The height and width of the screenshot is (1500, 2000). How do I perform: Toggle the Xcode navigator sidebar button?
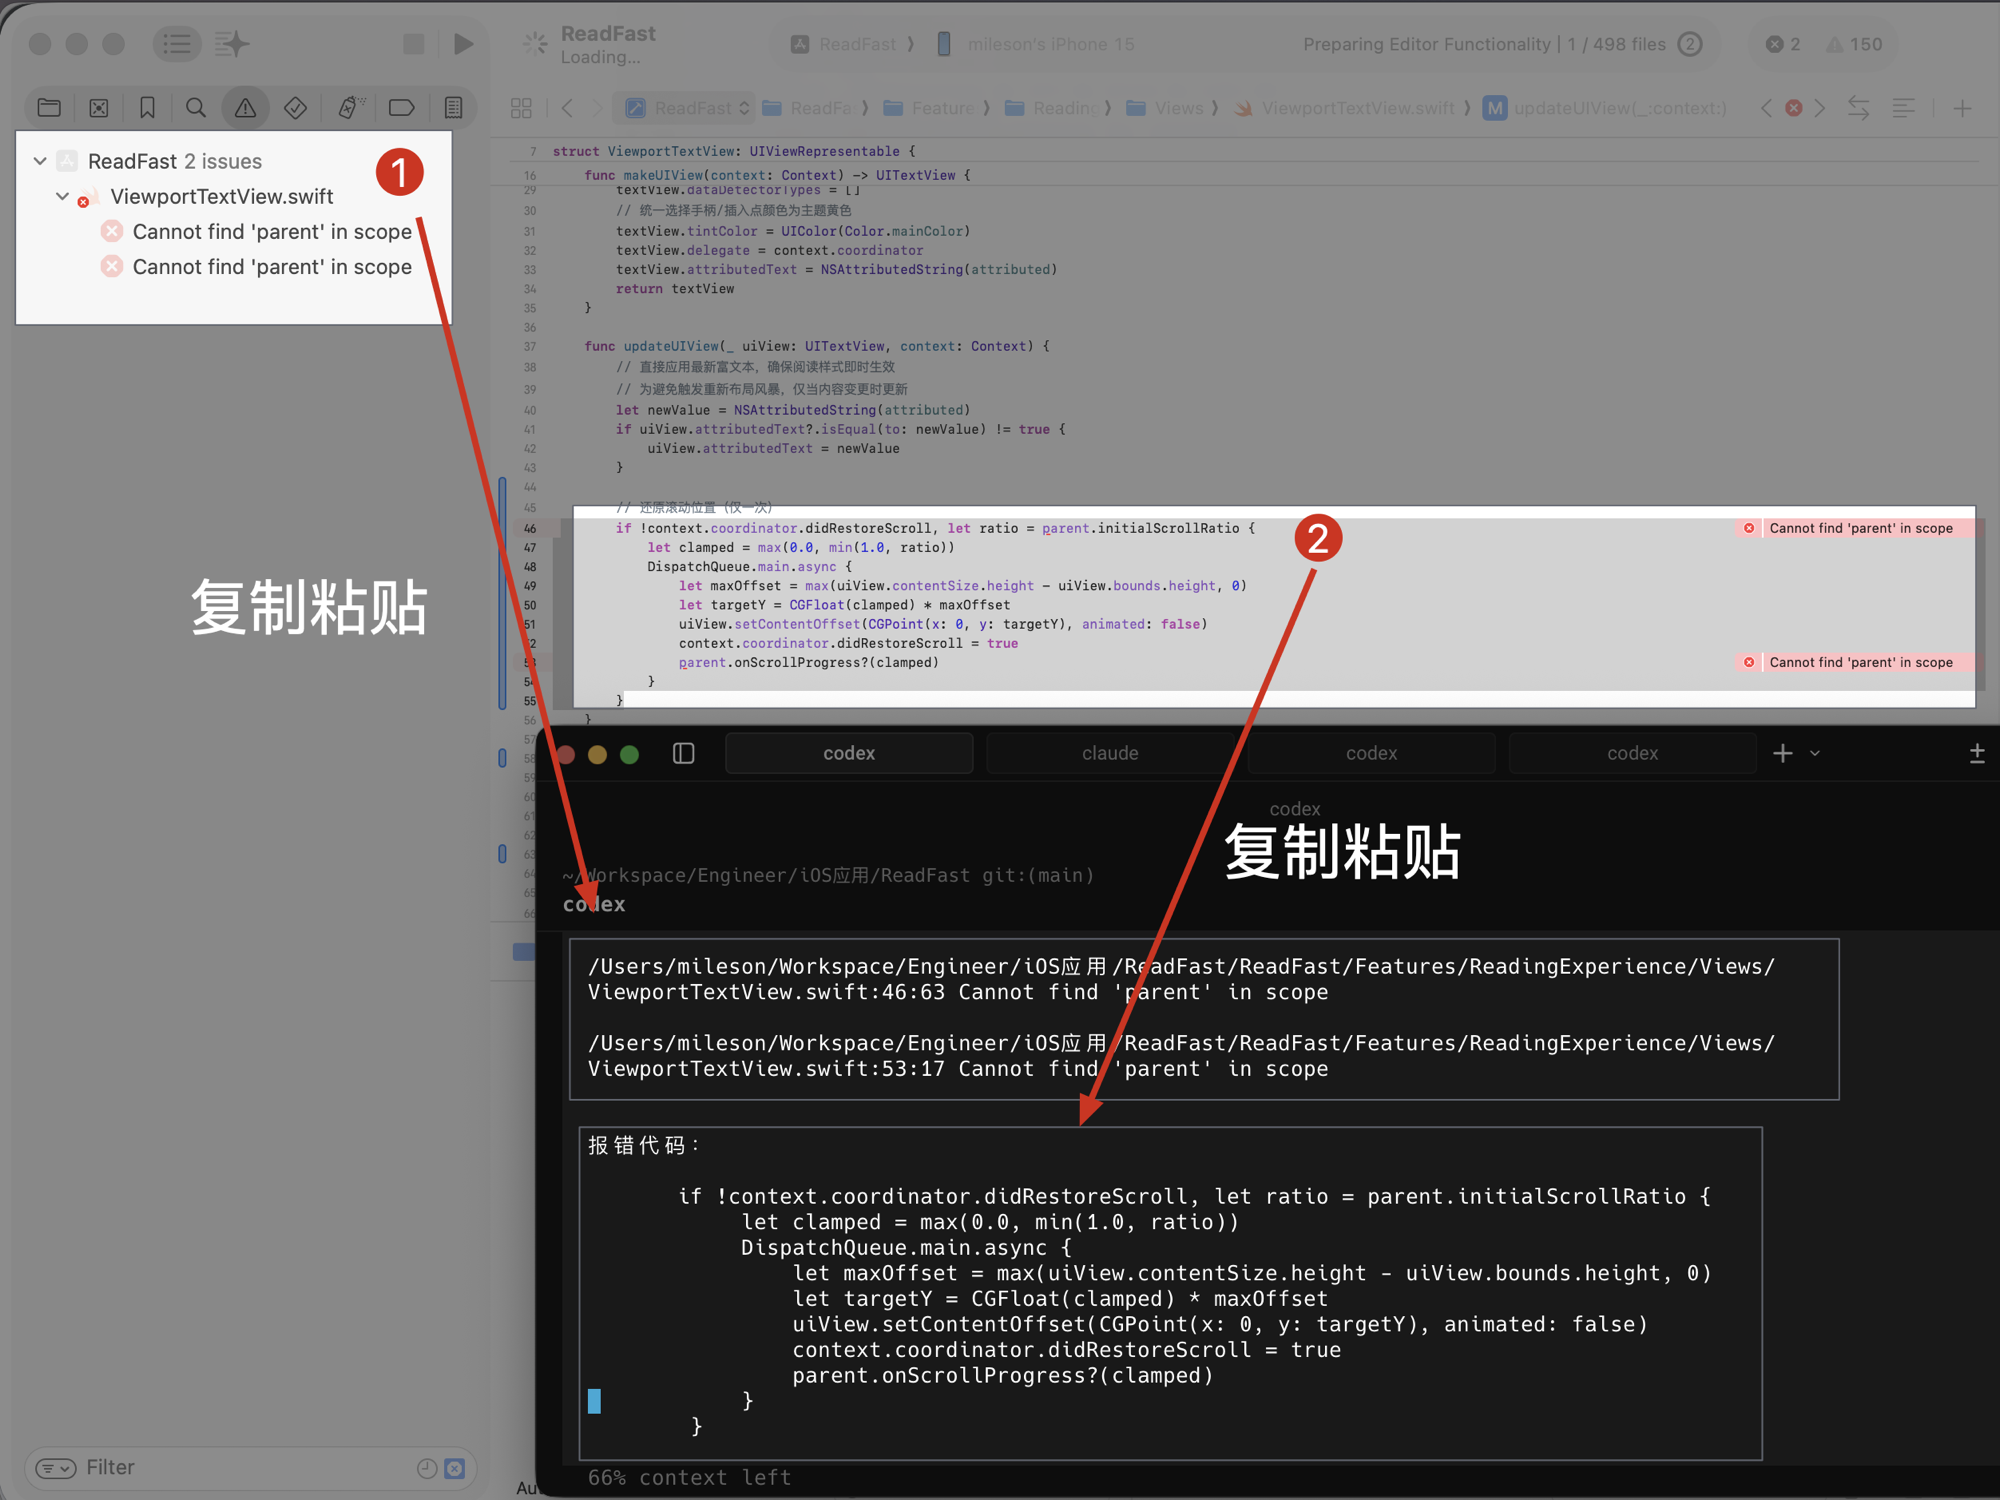[177, 44]
